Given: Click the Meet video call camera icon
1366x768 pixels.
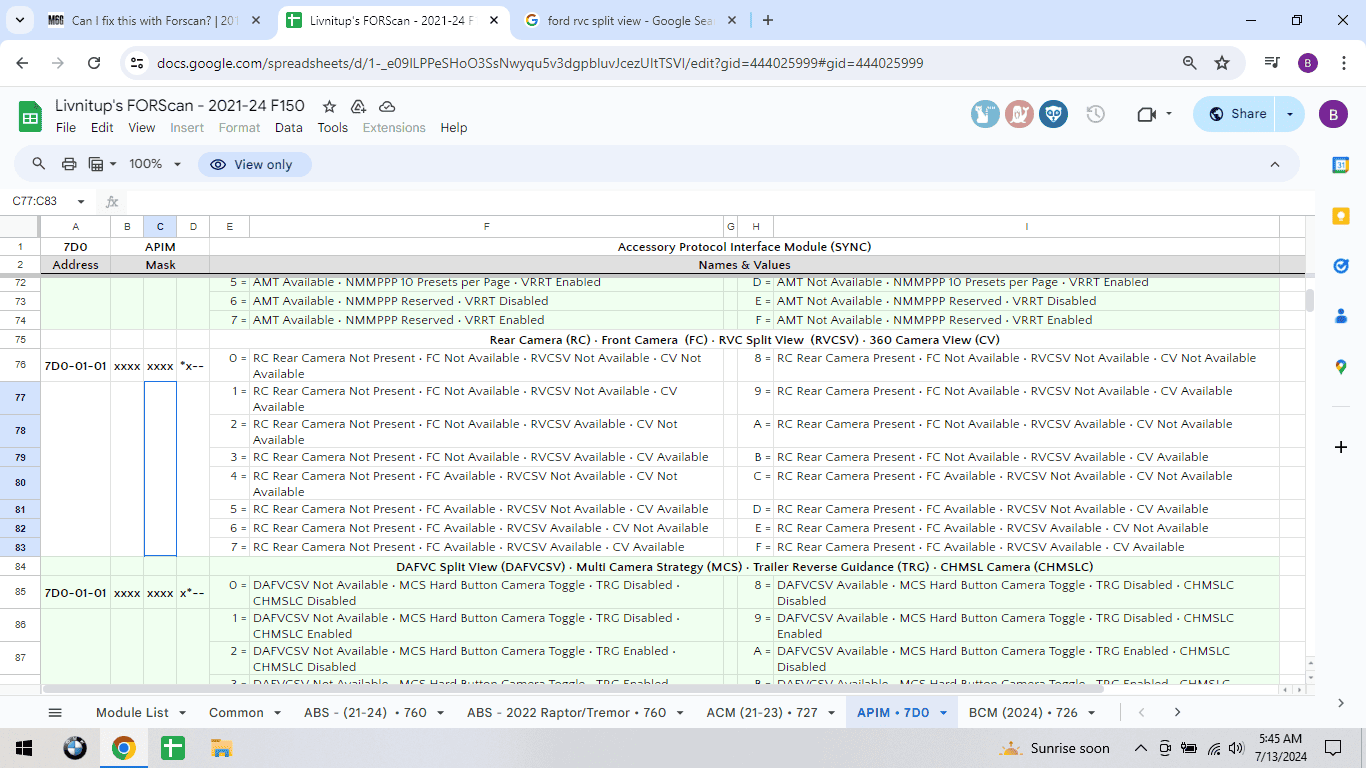Looking at the screenshot, I should point(1147,114).
